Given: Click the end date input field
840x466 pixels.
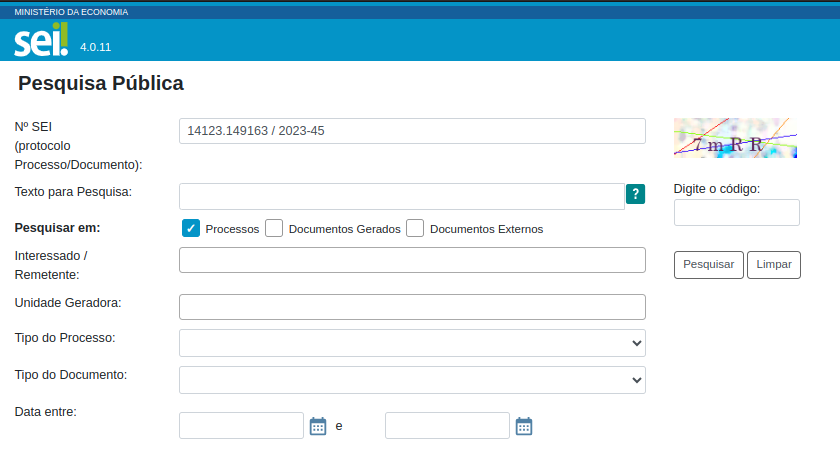Looking at the screenshot, I should pyautogui.click(x=447, y=426).
